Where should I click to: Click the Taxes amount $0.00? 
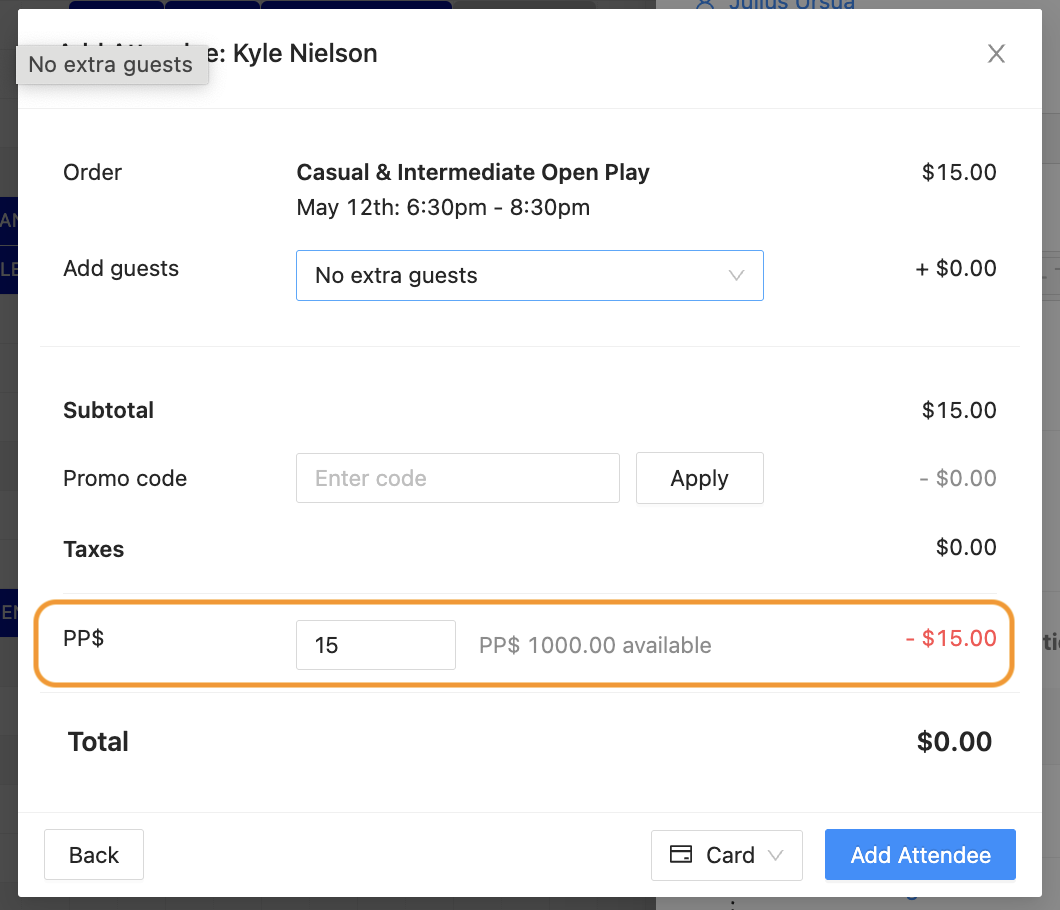coord(966,547)
